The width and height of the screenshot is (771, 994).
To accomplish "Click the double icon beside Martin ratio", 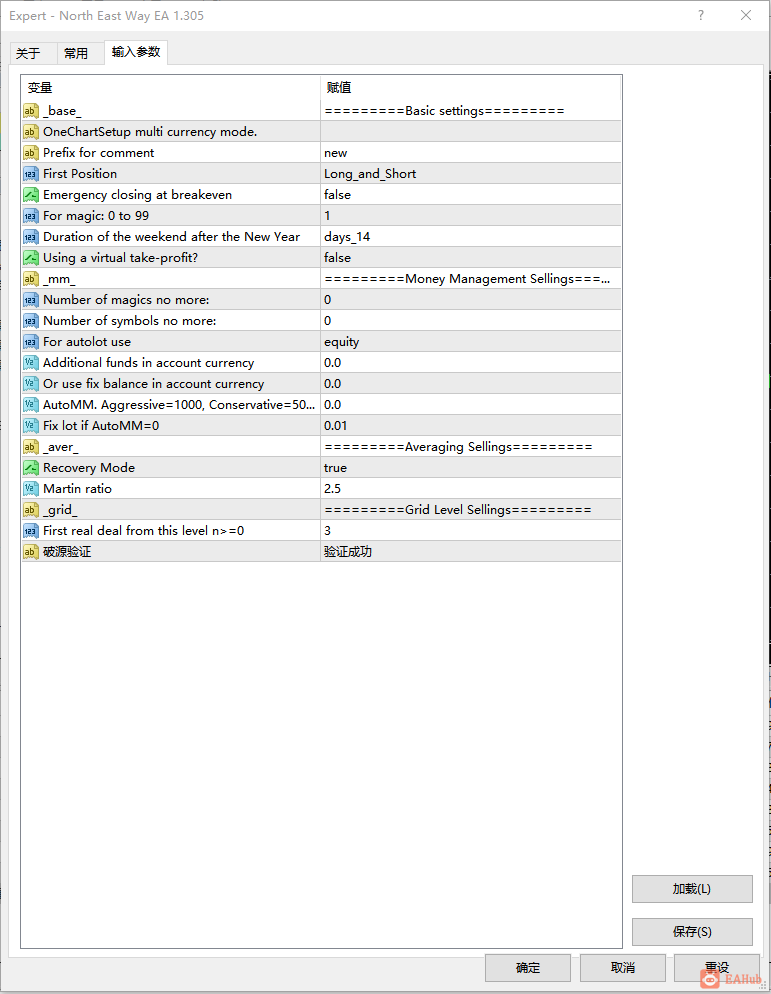I will pyautogui.click(x=30, y=489).
